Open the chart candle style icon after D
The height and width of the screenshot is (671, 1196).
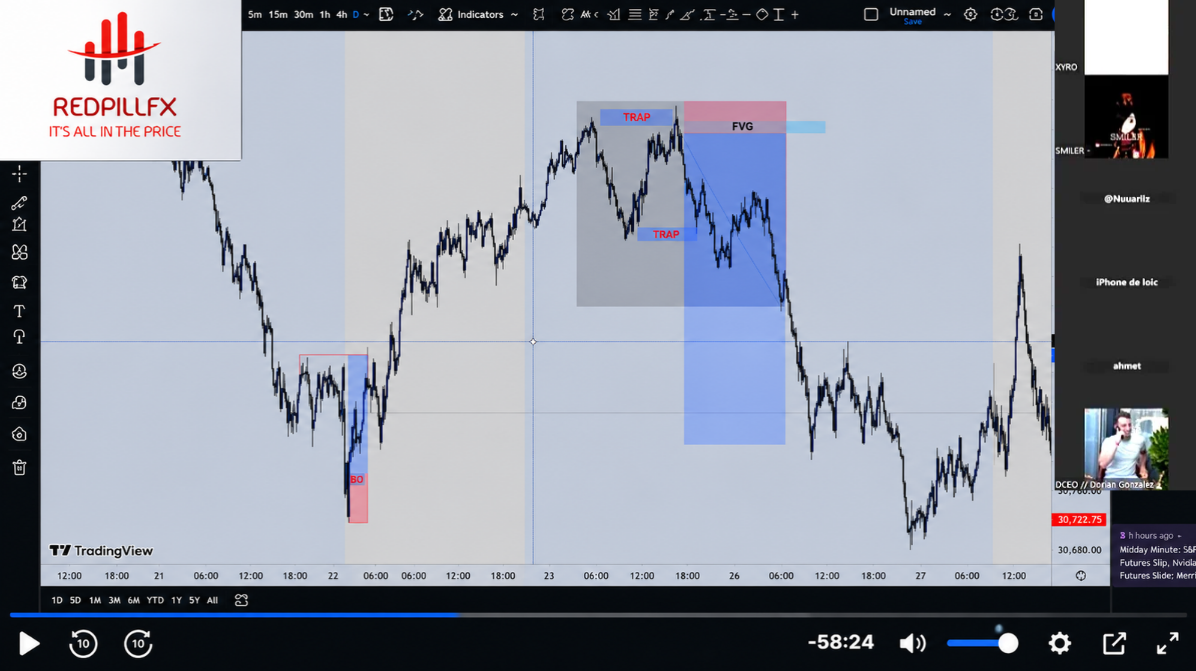point(386,14)
